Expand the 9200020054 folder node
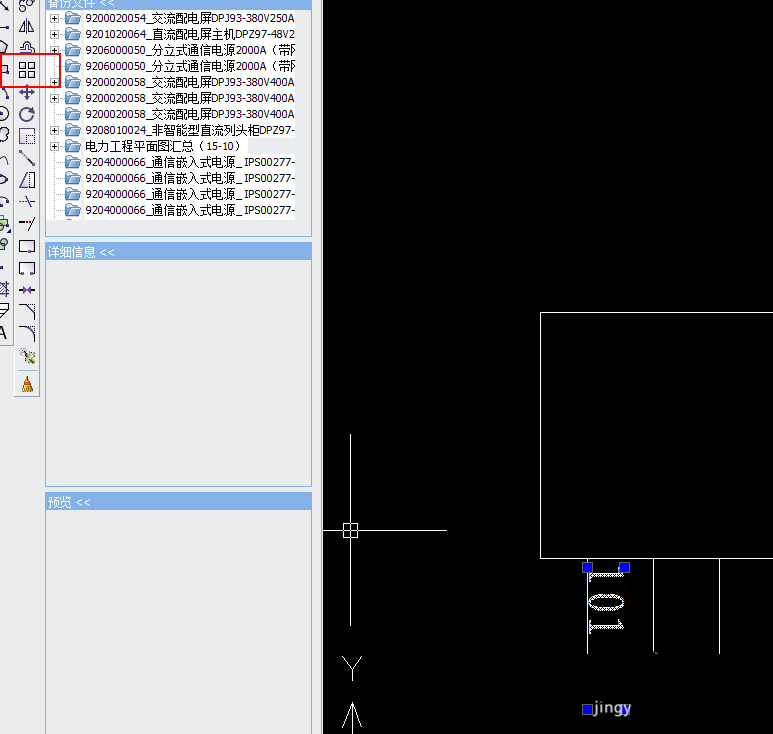This screenshot has width=773, height=734. [54, 18]
